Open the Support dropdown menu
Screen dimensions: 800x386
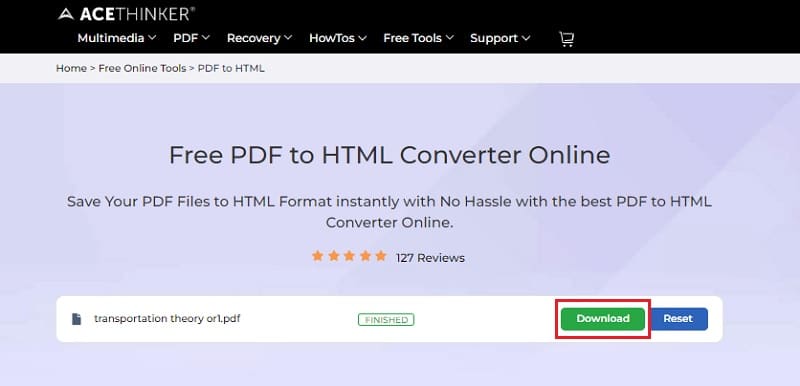500,38
